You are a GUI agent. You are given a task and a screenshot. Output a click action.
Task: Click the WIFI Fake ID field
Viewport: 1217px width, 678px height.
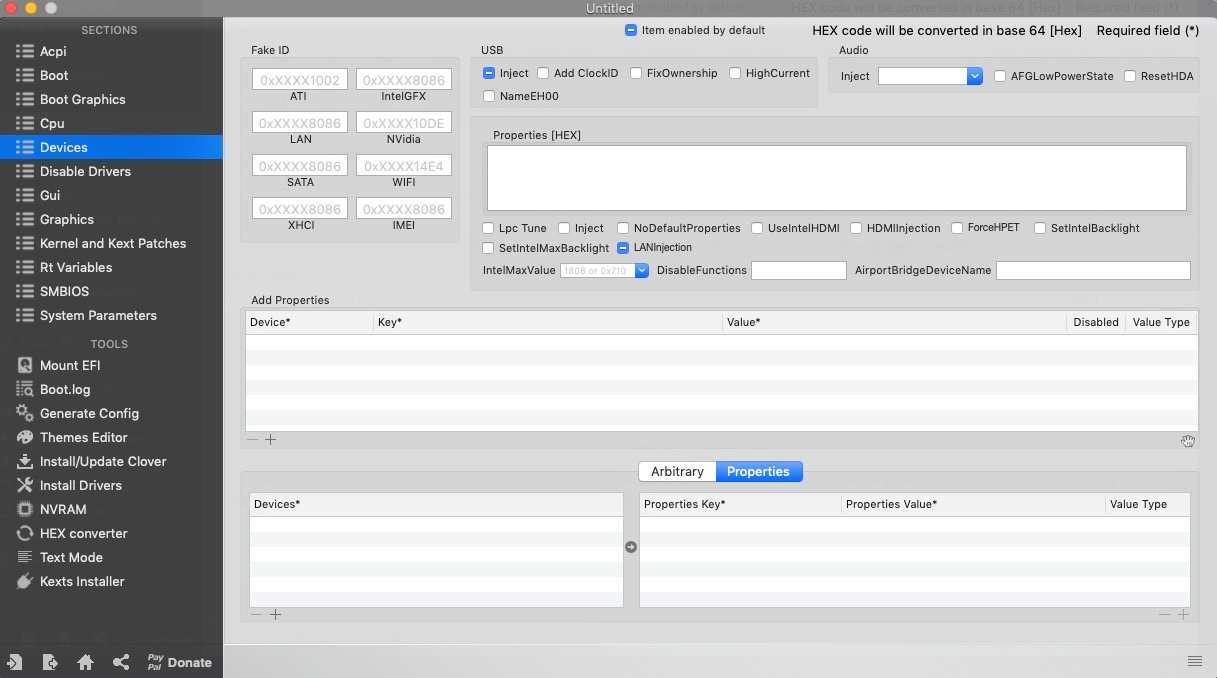click(404, 166)
